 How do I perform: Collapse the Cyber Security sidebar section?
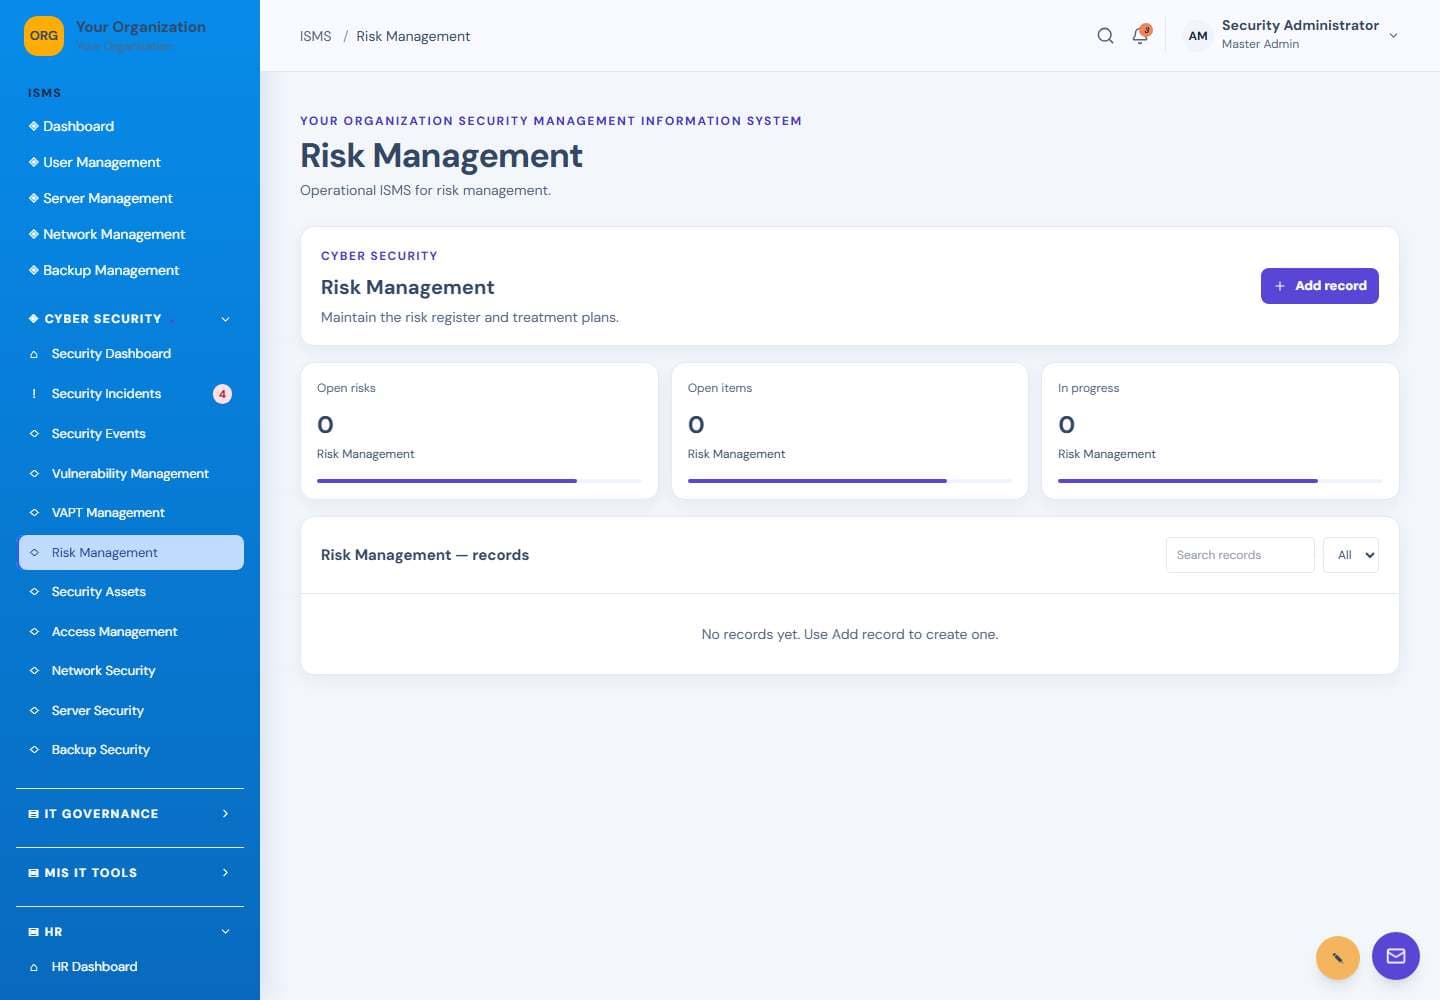(225, 319)
